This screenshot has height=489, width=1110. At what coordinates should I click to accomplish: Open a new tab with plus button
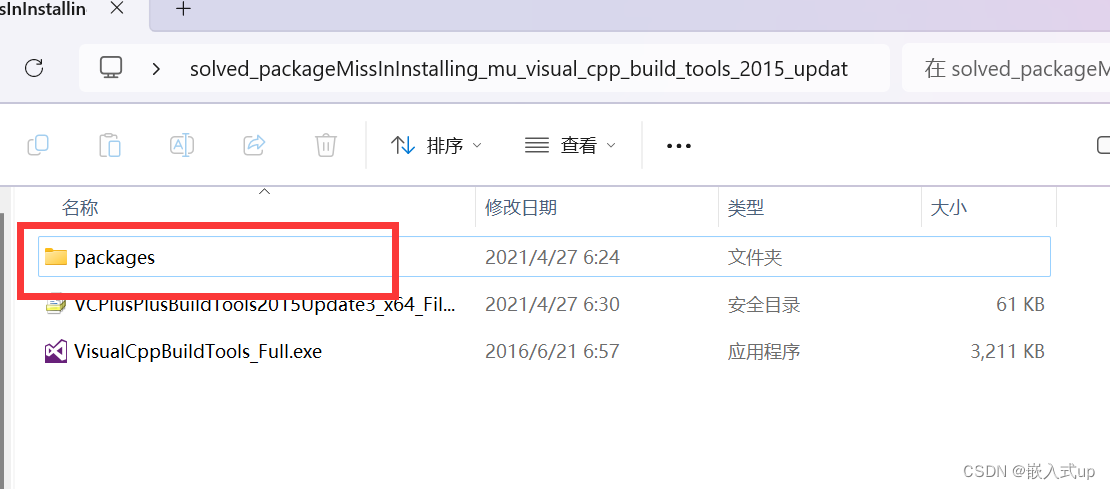pyautogui.click(x=183, y=9)
